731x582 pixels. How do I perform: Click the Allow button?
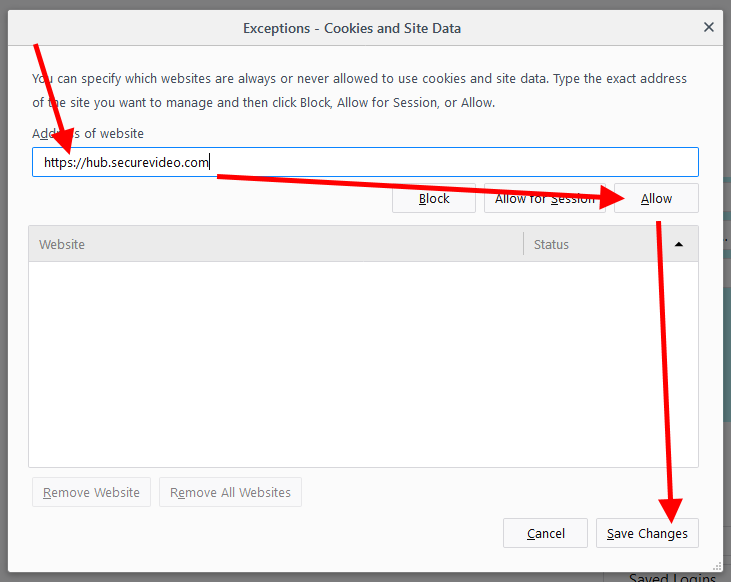pyautogui.click(x=656, y=198)
